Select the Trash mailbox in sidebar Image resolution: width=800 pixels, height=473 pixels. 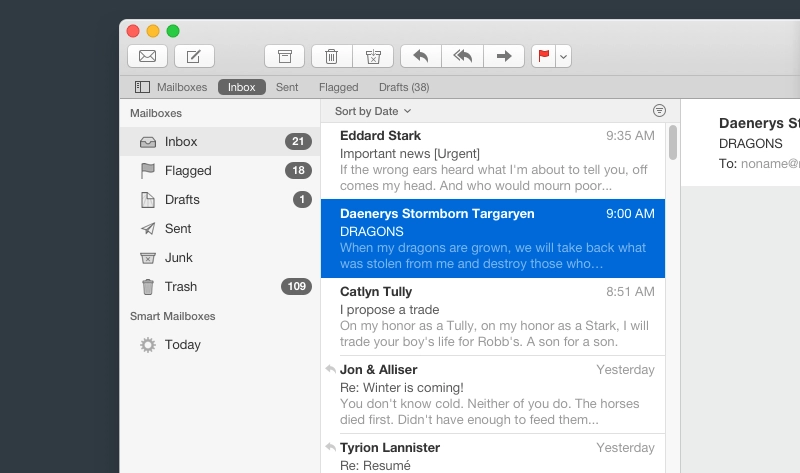click(x=180, y=287)
